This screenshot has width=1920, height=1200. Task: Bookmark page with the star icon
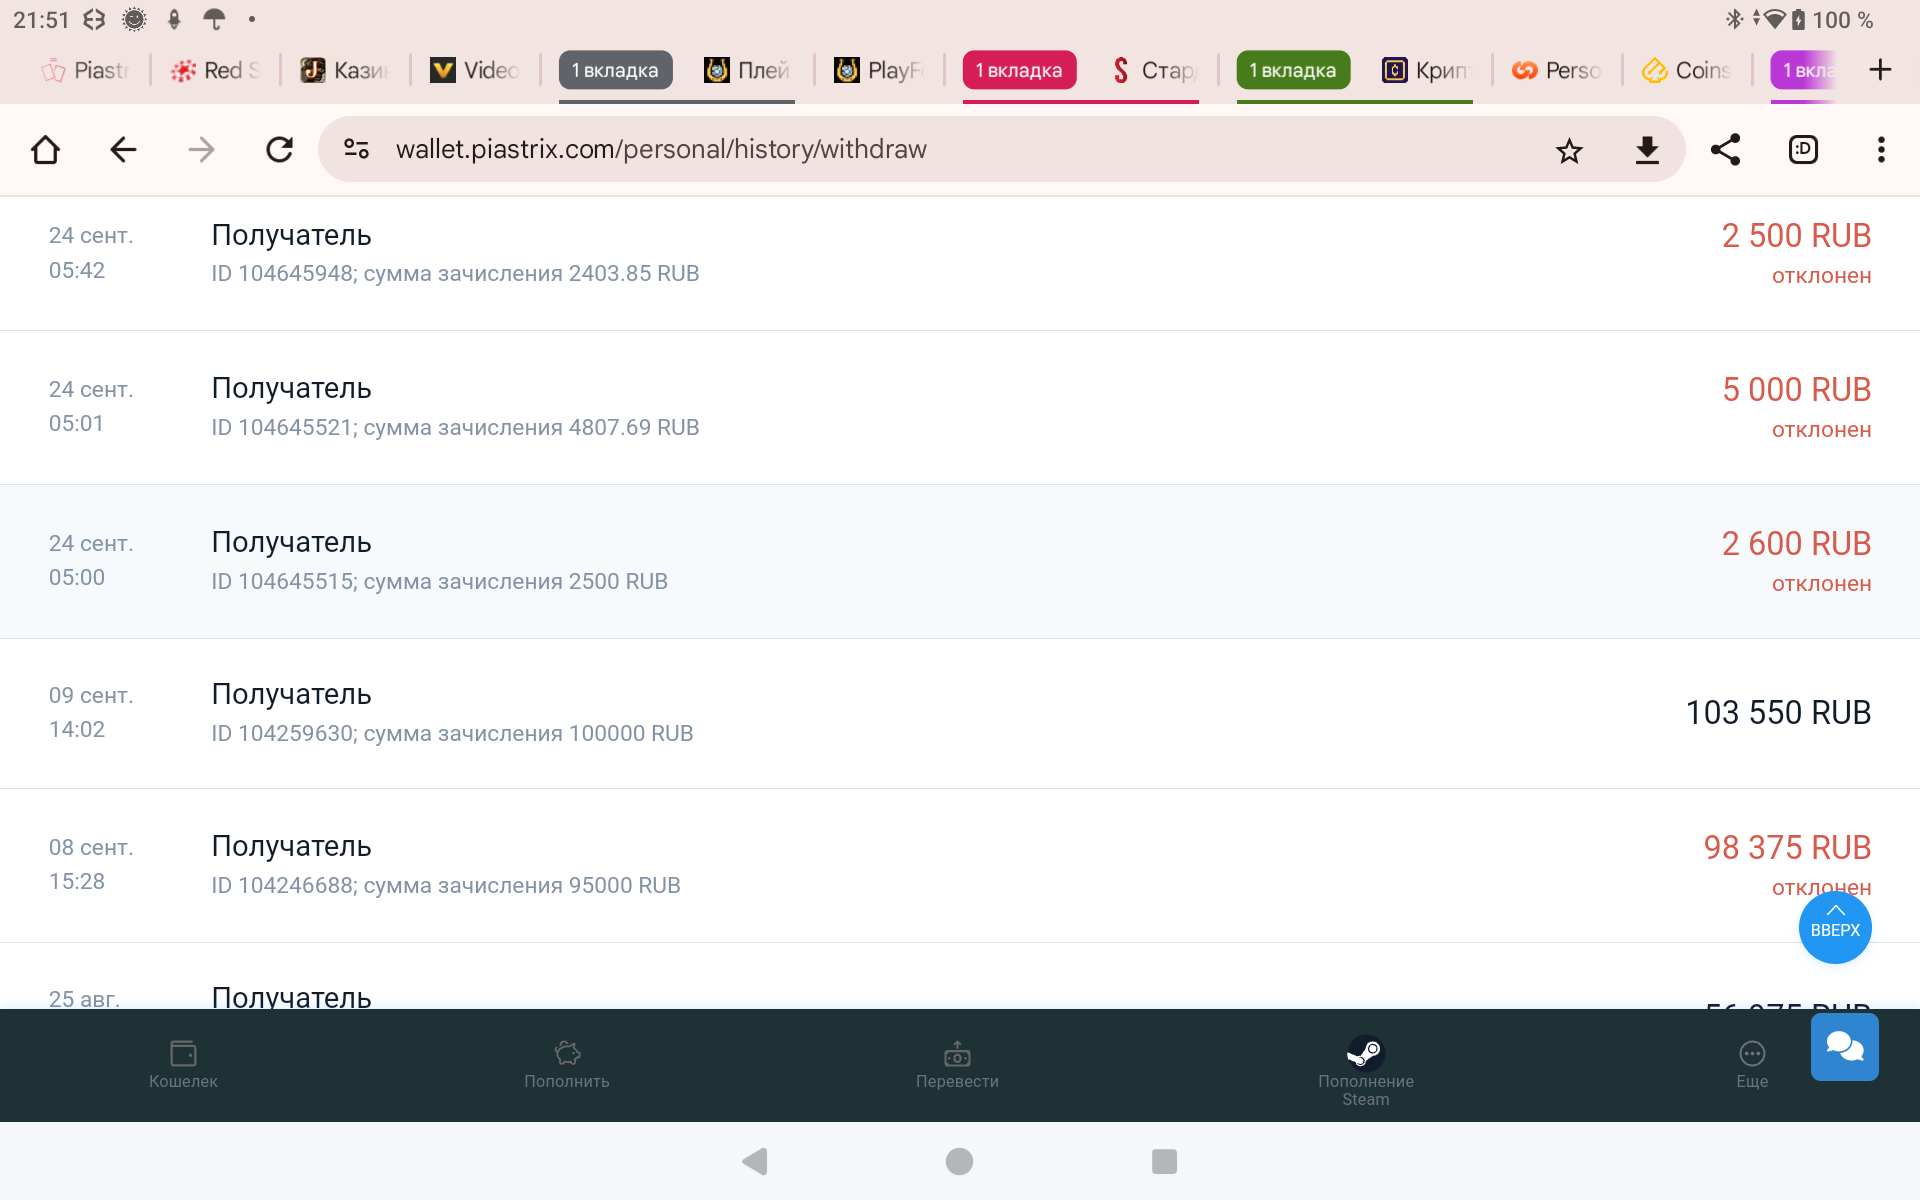click(x=1569, y=150)
